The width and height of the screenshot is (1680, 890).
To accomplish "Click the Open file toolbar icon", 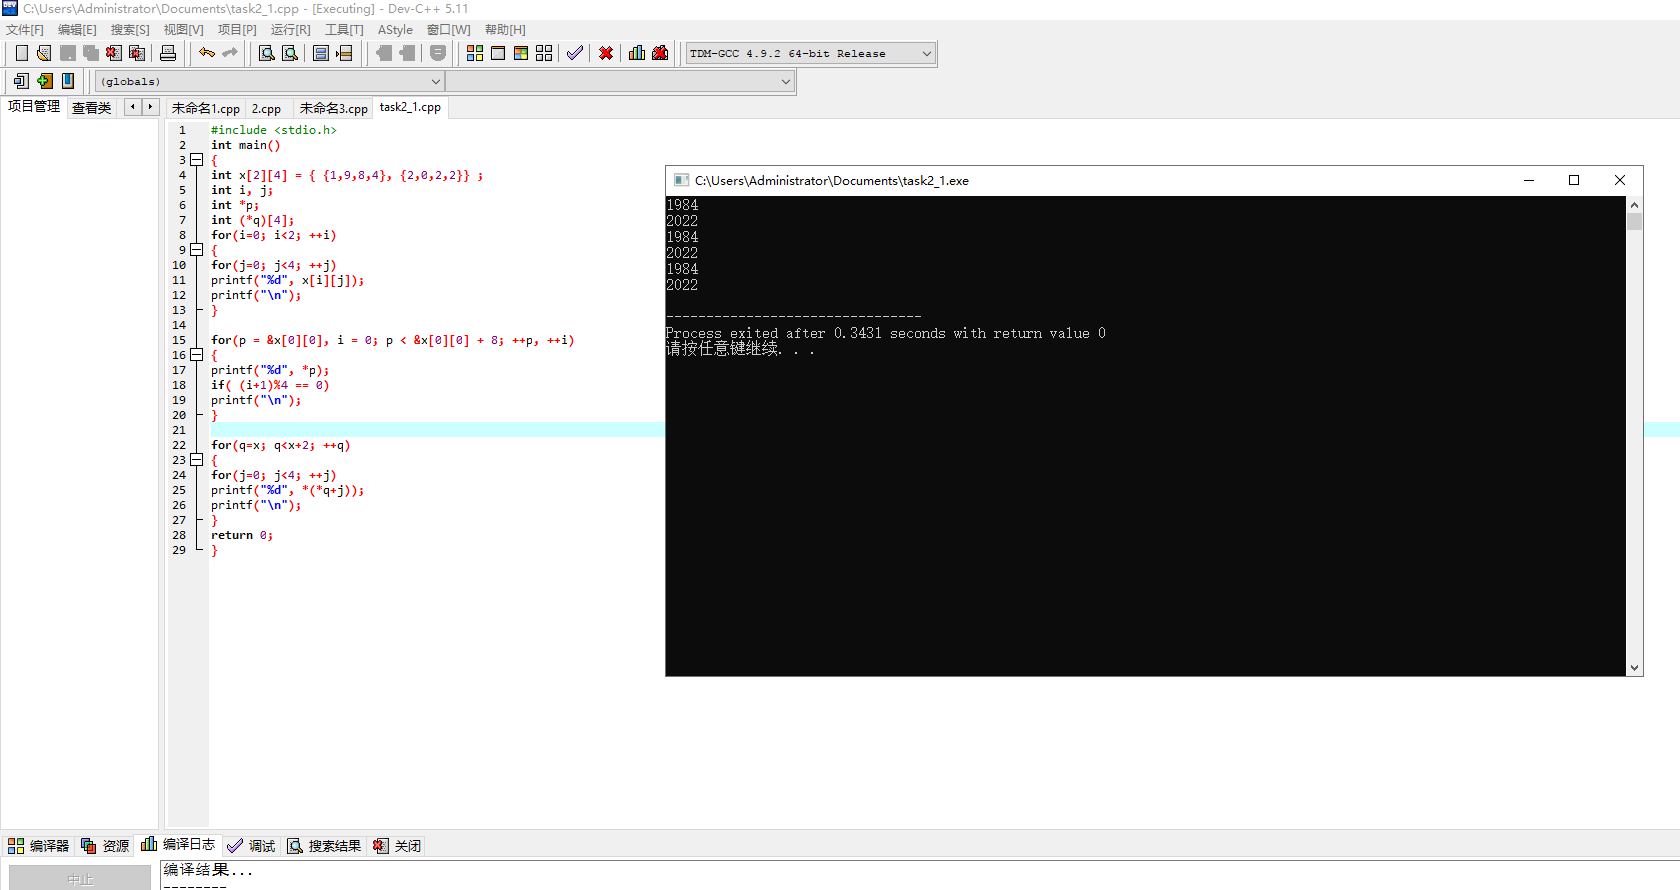I will coord(44,53).
